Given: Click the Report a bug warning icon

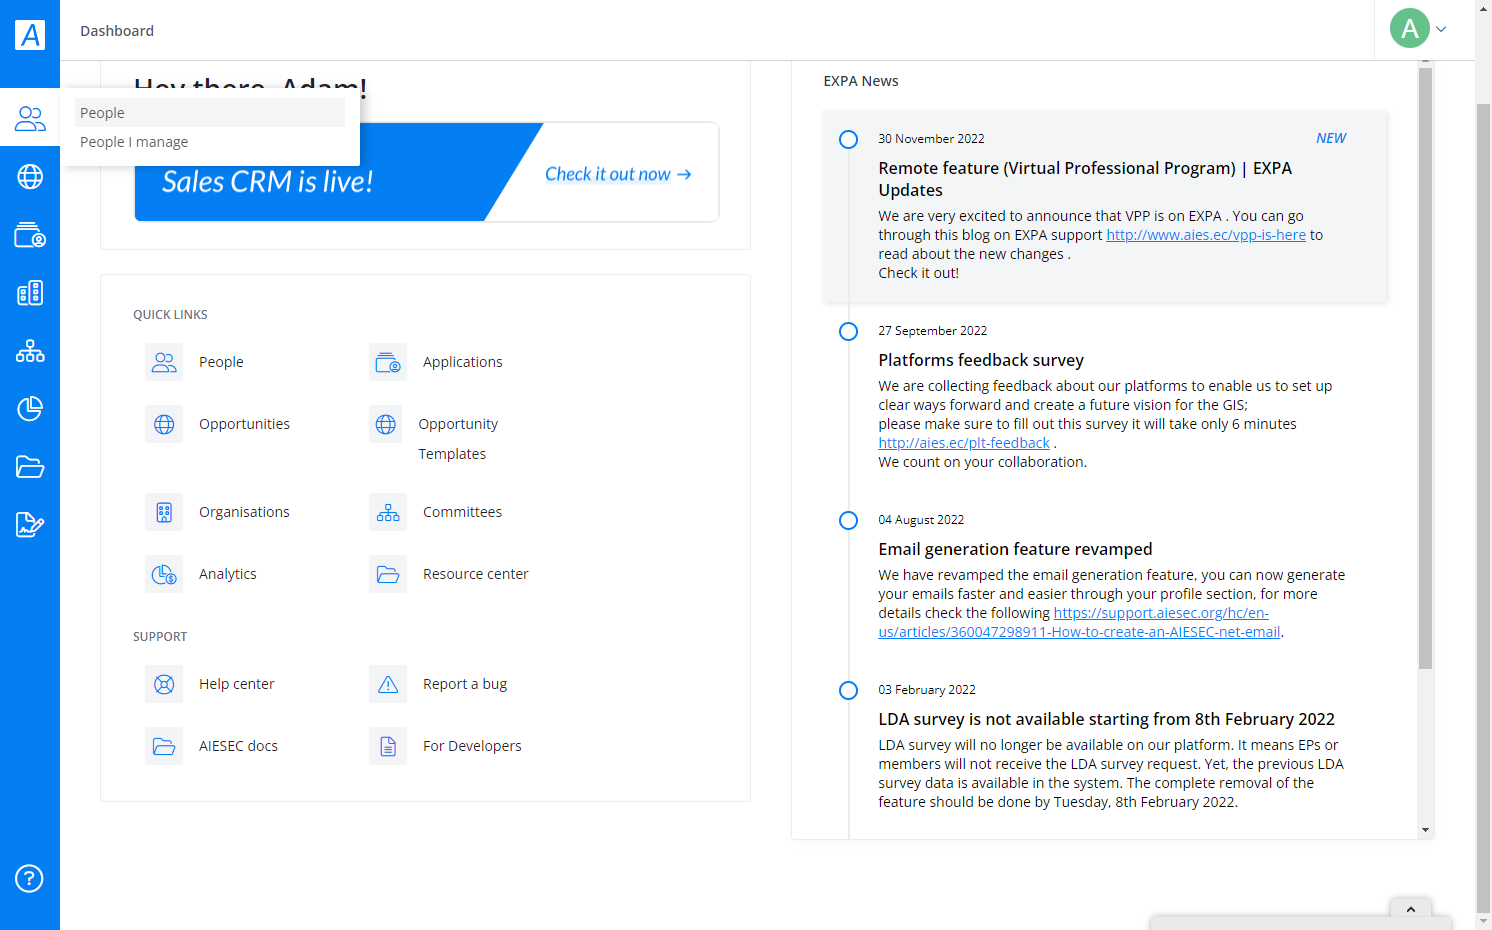Looking at the screenshot, I should (388, 684).
